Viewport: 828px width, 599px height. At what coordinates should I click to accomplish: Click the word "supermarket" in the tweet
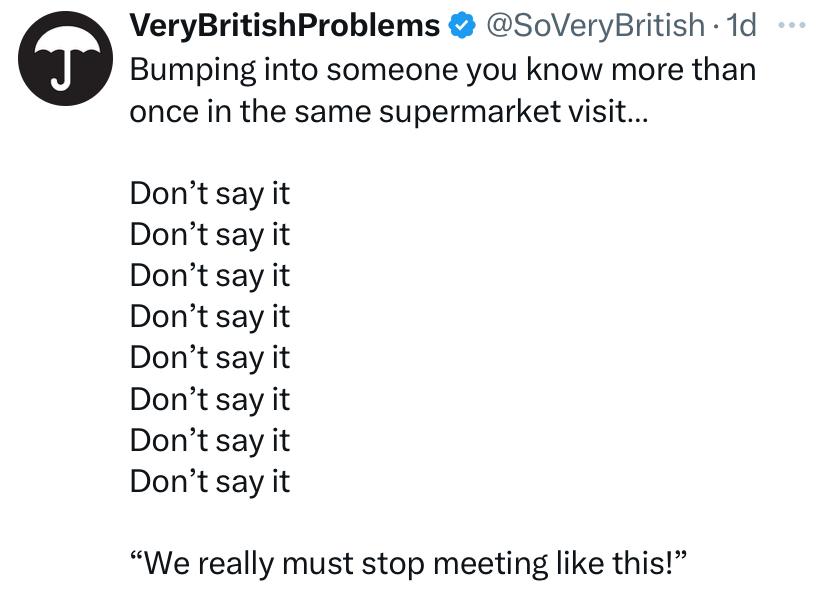pyautogui.click(x=469, y=112)
